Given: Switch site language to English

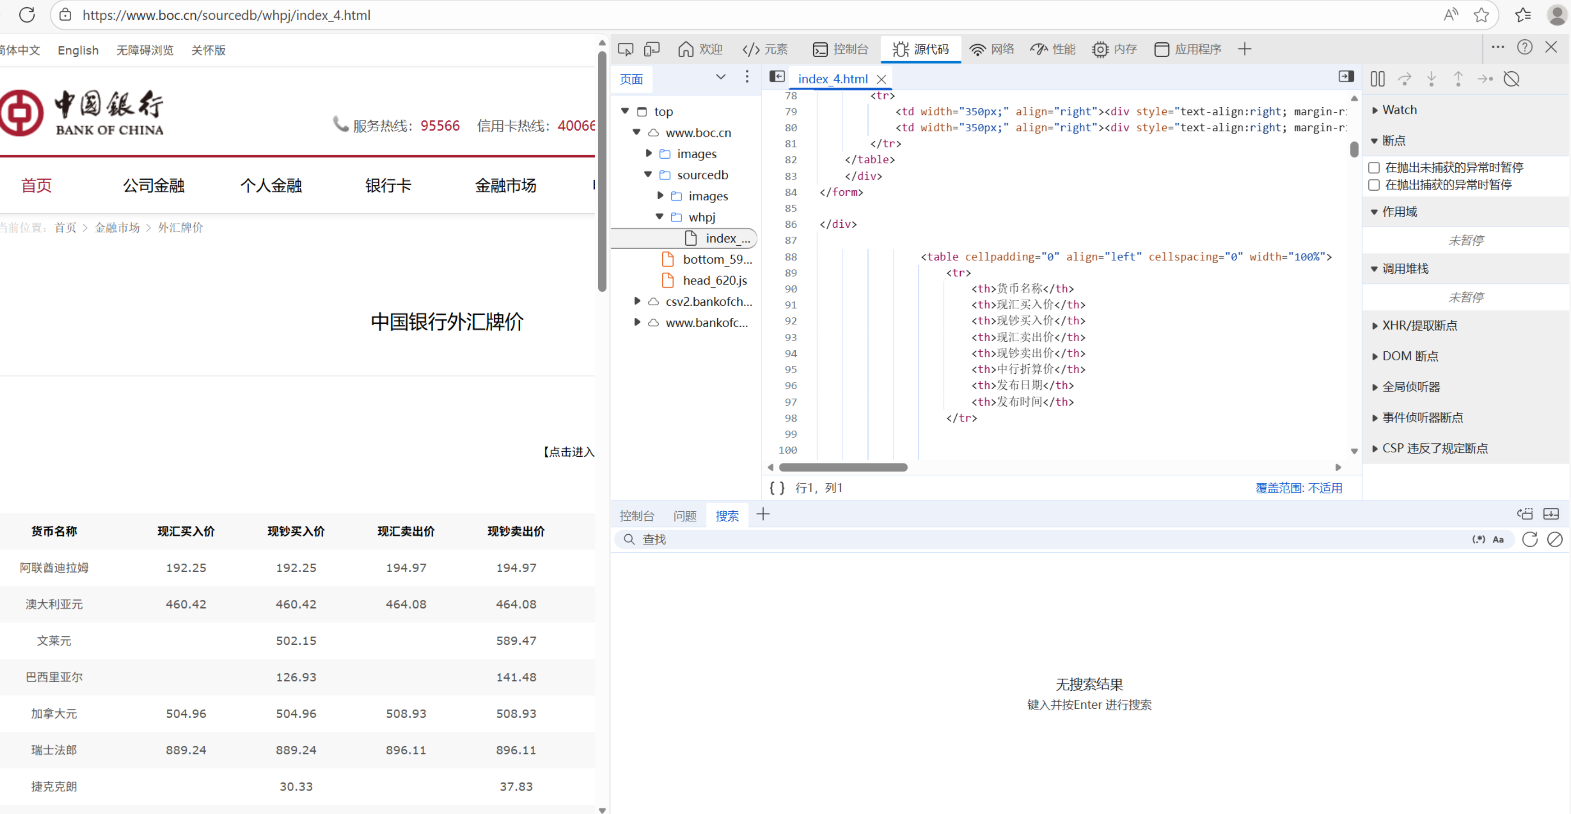Looking at the screenshot, I should tap(78, 50).
